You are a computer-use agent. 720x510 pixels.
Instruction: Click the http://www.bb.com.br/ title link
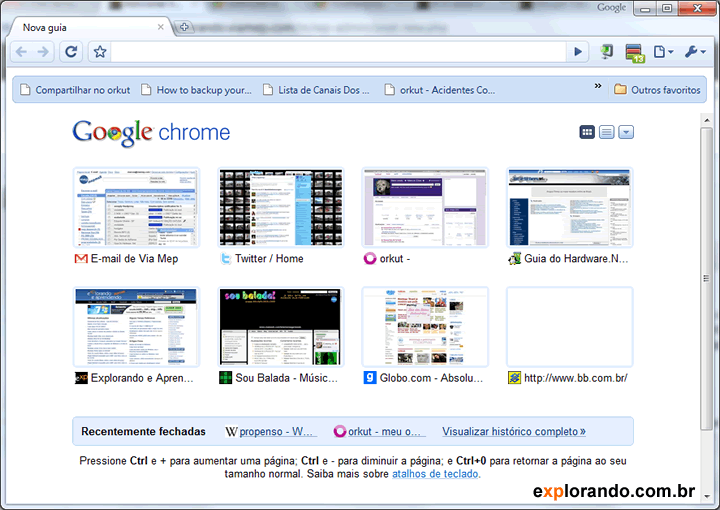point(576,378)
